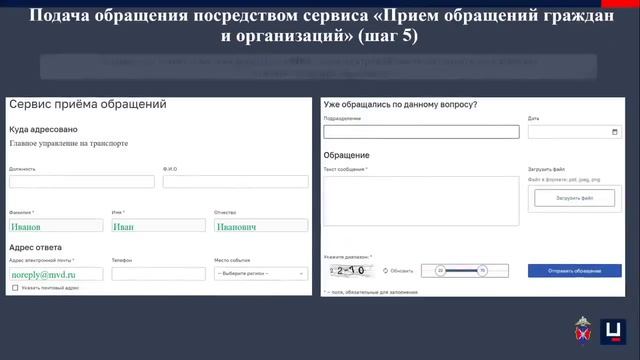
Task: Grab the left range slider handle marked 20
Action: coord(440,271)
